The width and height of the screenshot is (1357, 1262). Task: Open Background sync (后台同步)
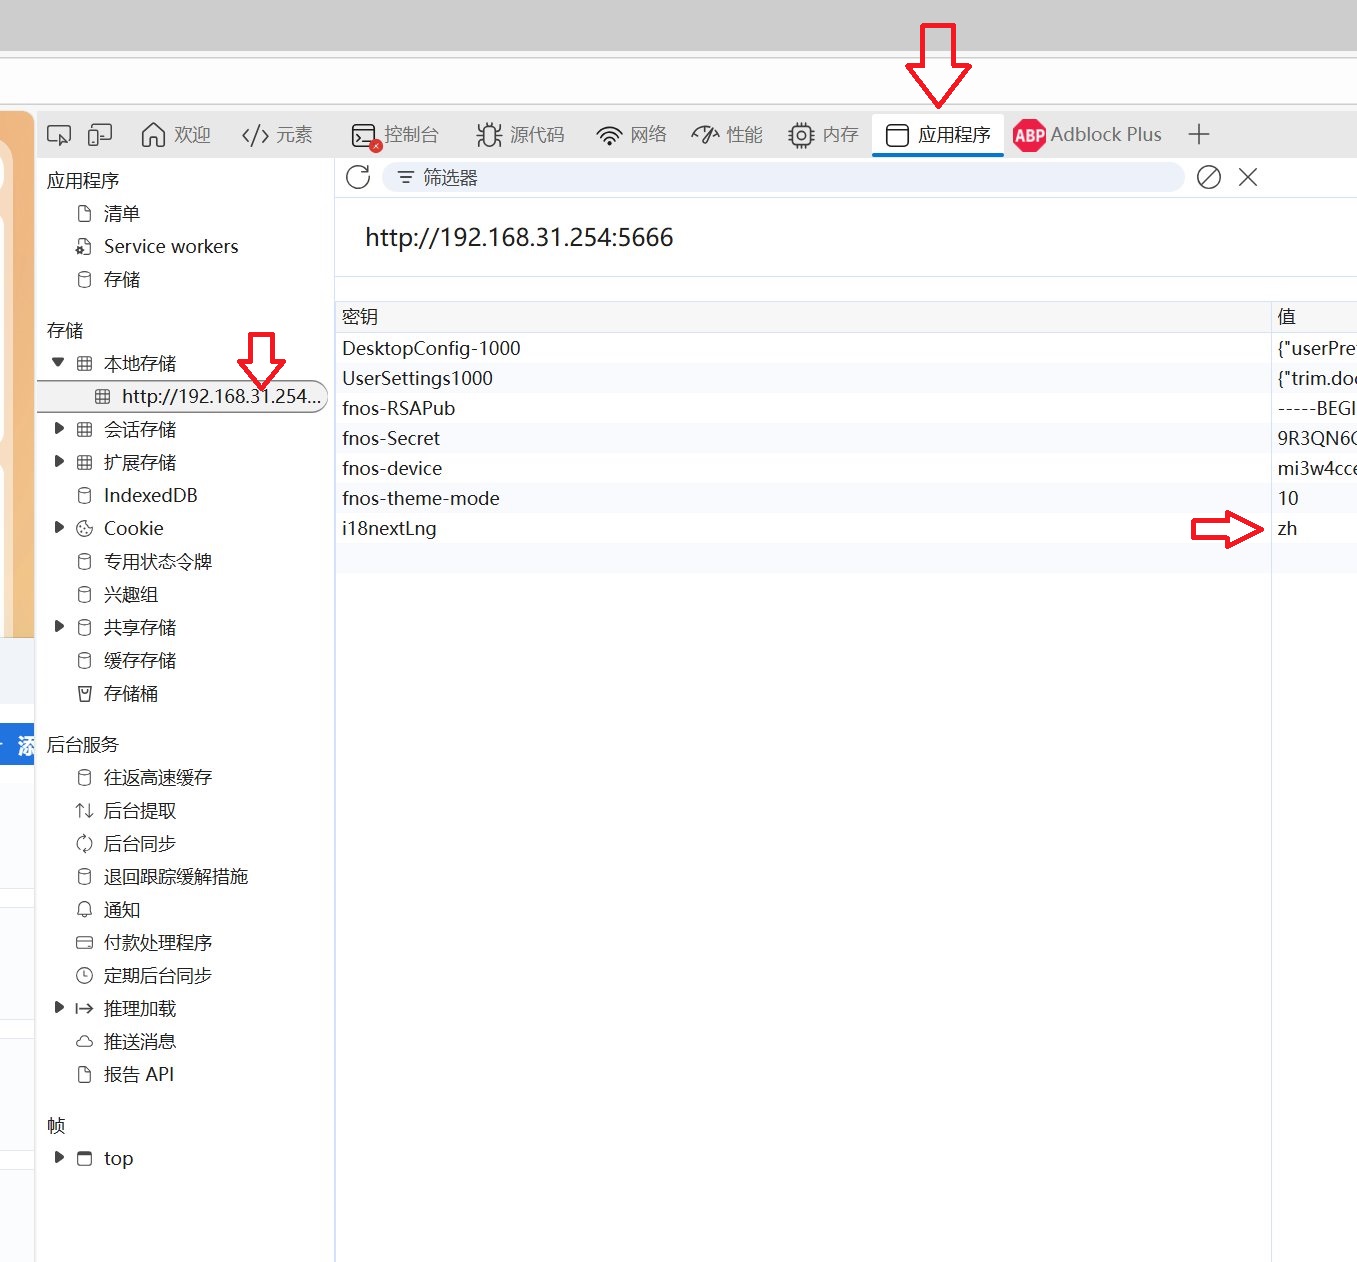(x=139, y=844)
